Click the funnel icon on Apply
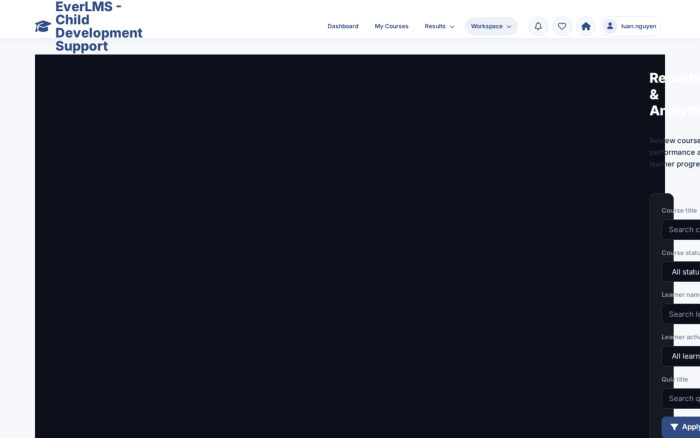700x438 pixels. (x=674, y=427)
